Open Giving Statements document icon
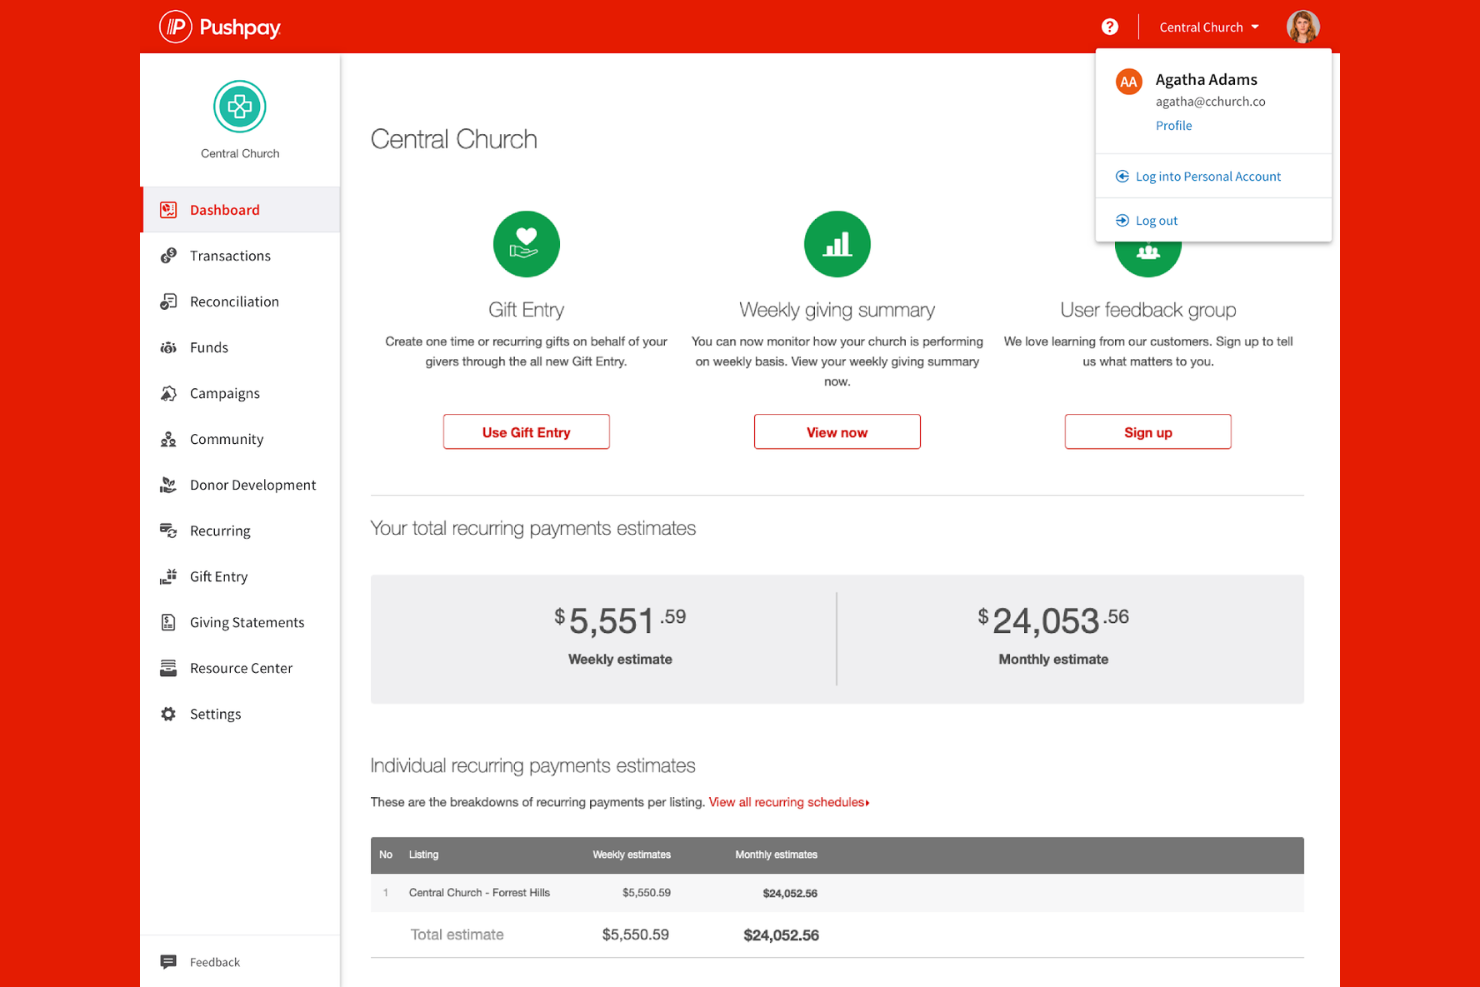 coord(168,622)
